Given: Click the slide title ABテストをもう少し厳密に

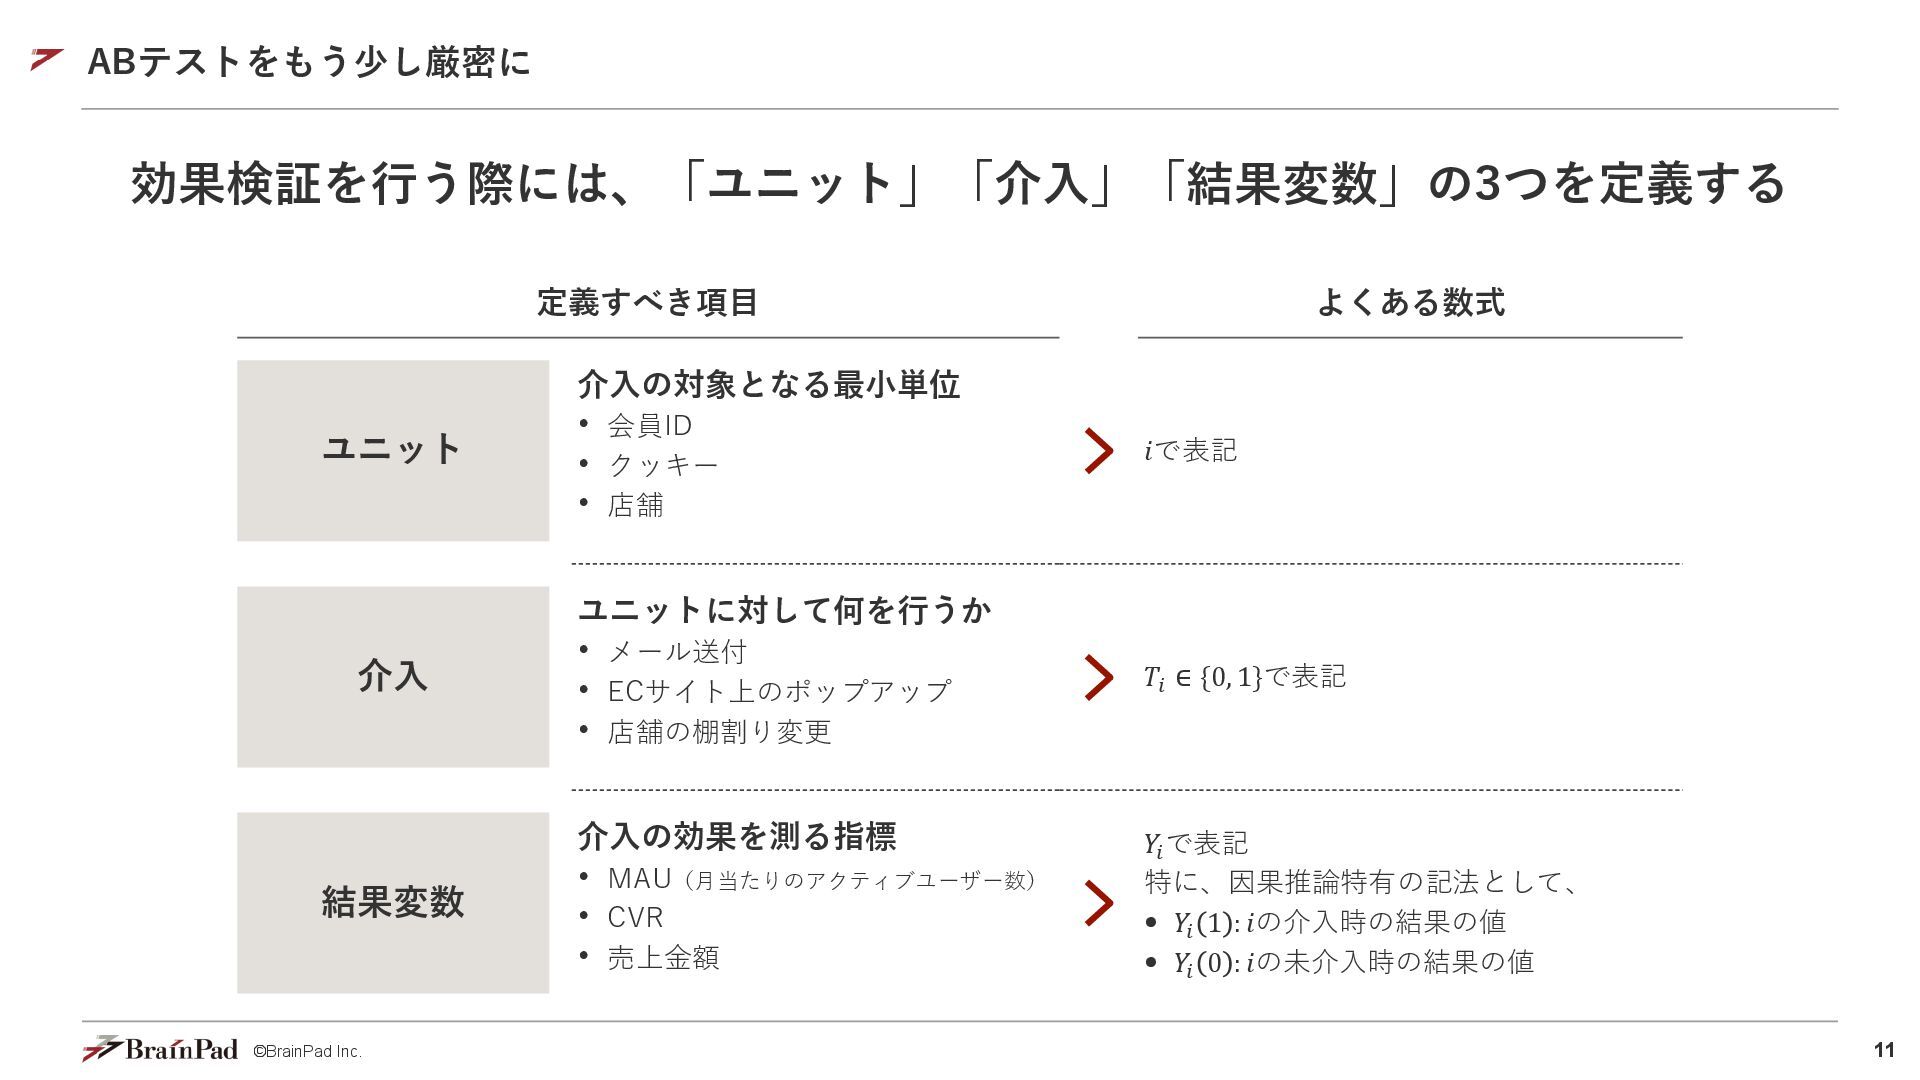Looking at the screenshot, I should pos(309,62).
